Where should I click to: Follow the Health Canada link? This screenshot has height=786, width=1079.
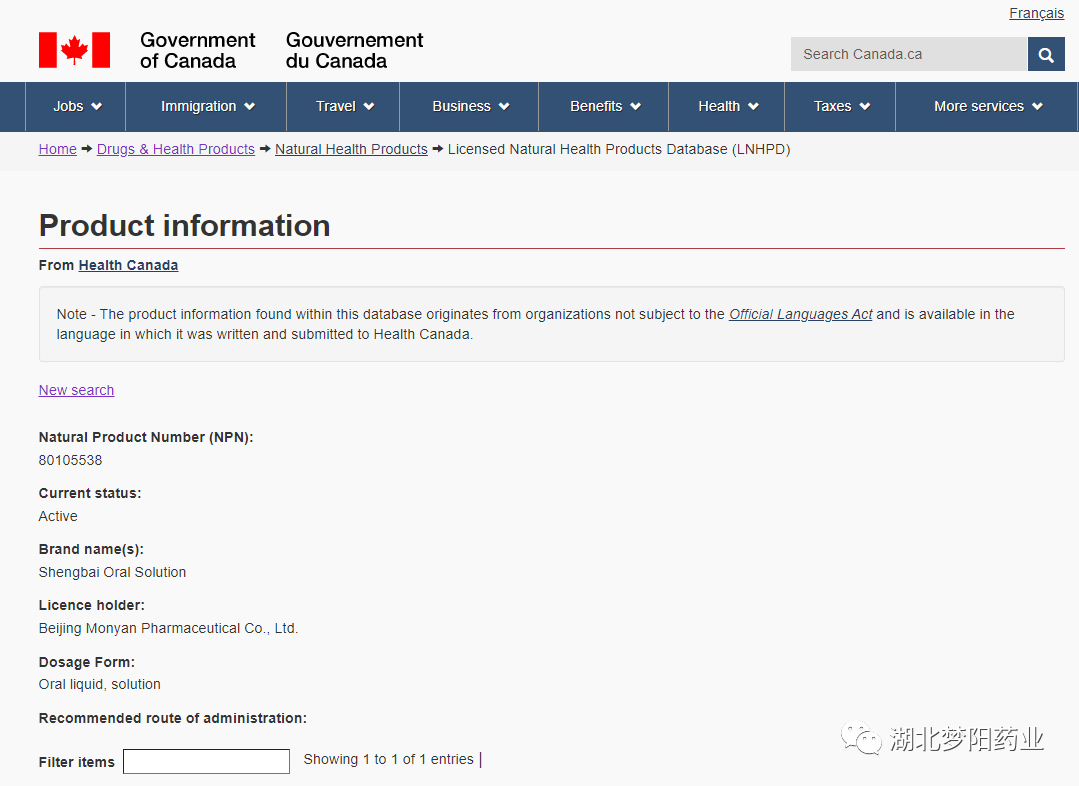[128, 265]
